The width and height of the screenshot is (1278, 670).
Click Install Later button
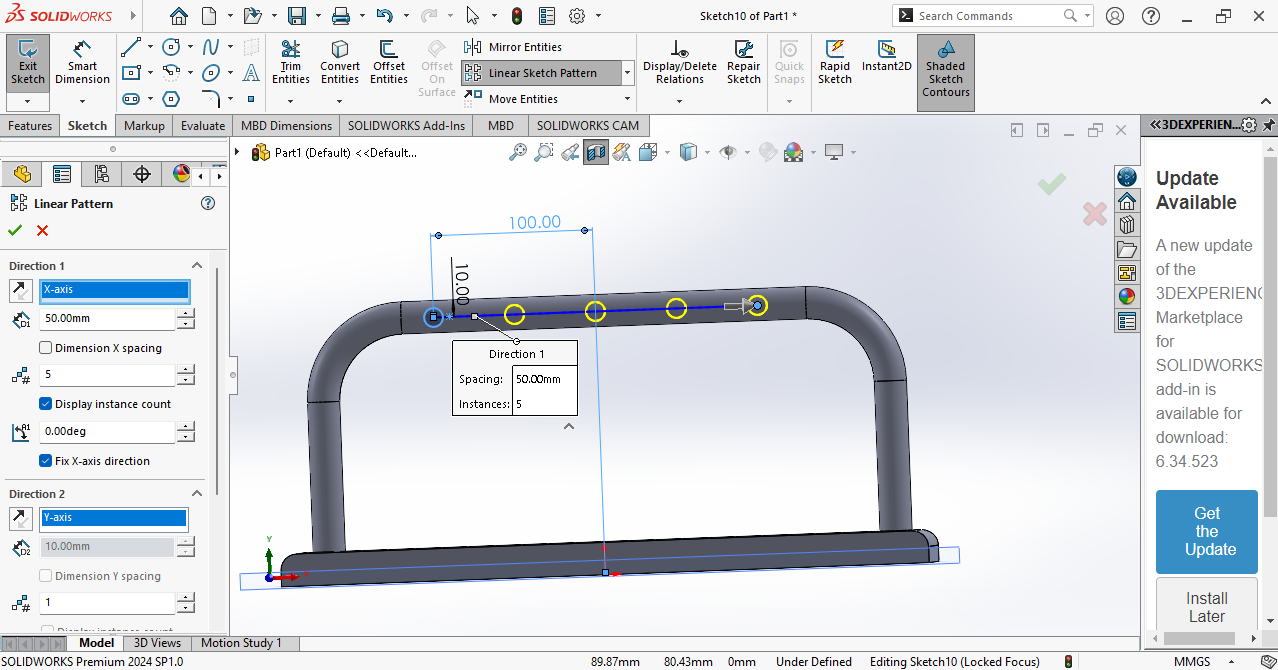click(1207, 607)
